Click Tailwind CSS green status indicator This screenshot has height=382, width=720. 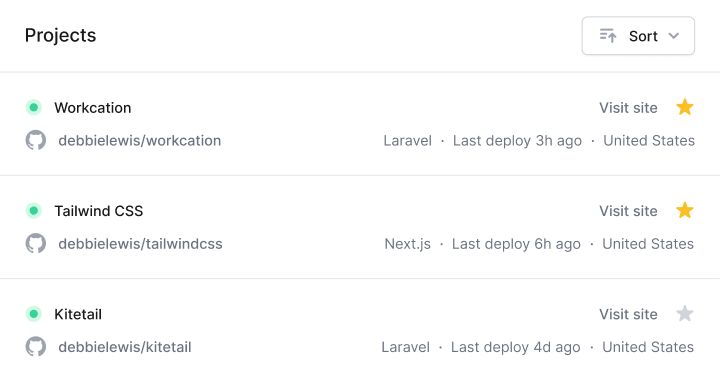(x=34, y=211)
